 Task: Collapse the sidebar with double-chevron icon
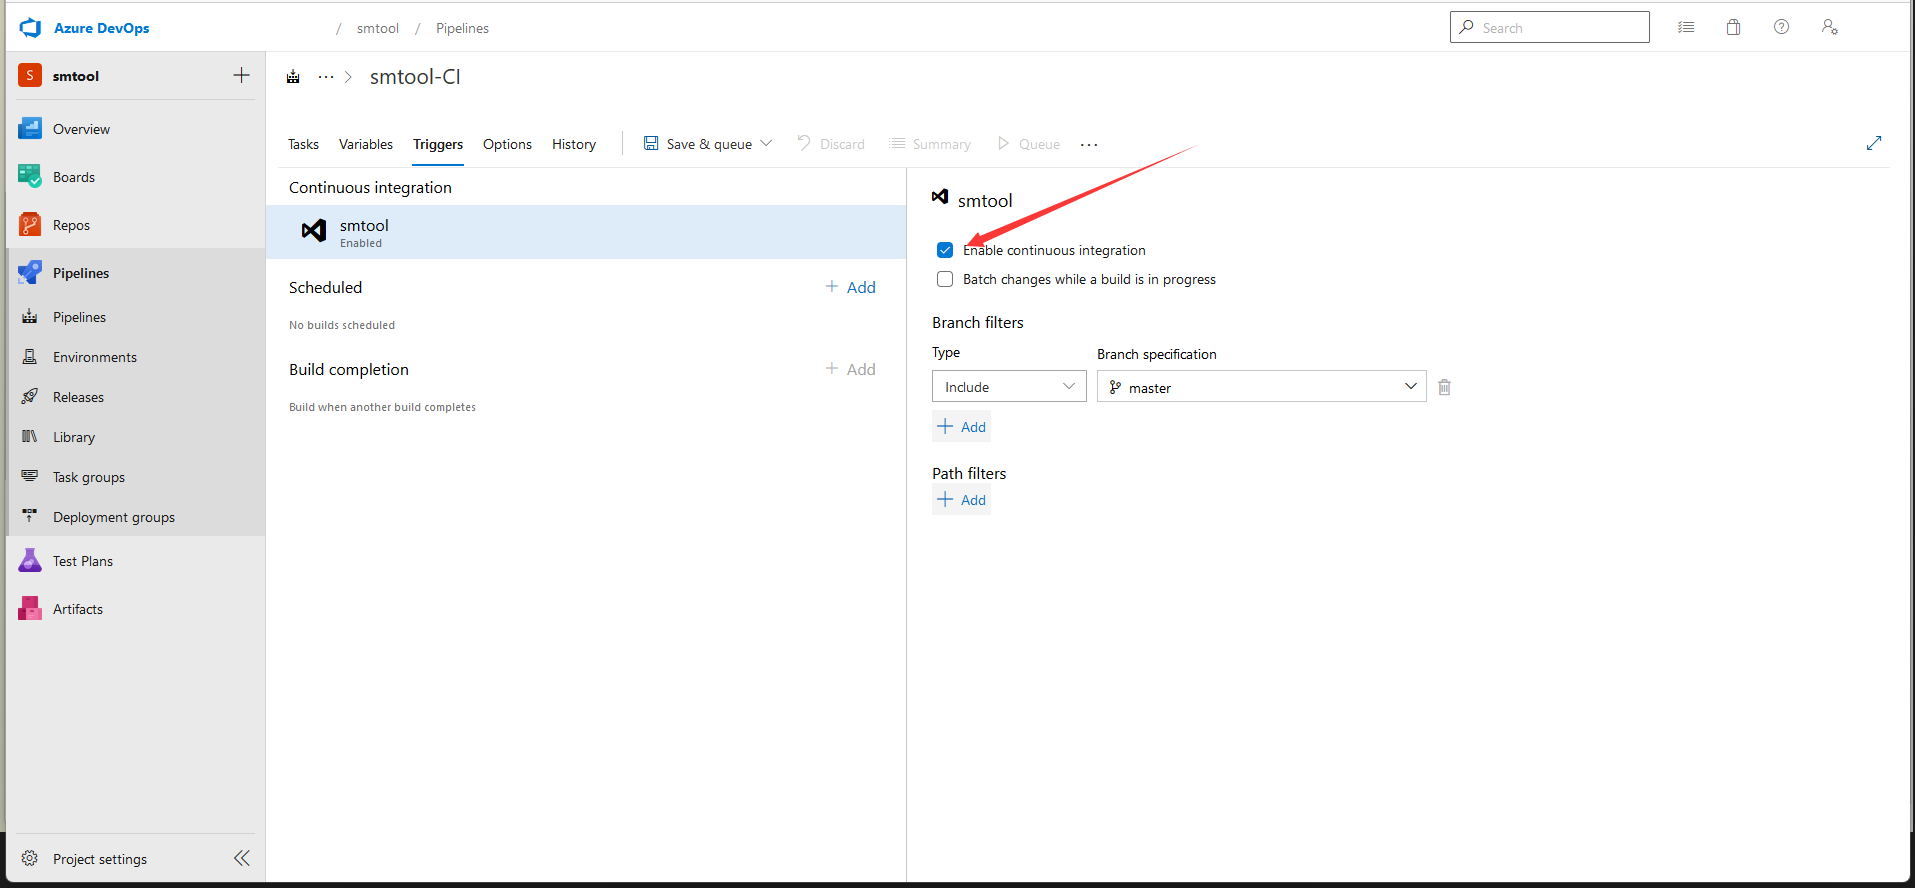(x=241, y=858)
